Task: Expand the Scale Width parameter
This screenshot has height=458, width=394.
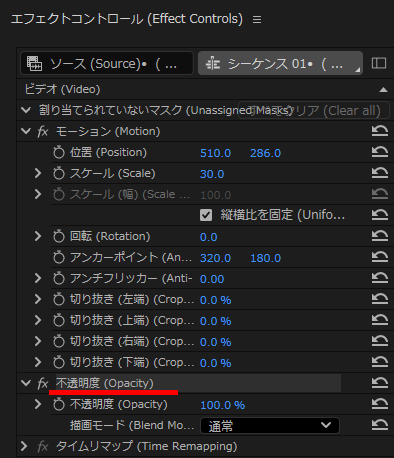Action: (38, 194)
